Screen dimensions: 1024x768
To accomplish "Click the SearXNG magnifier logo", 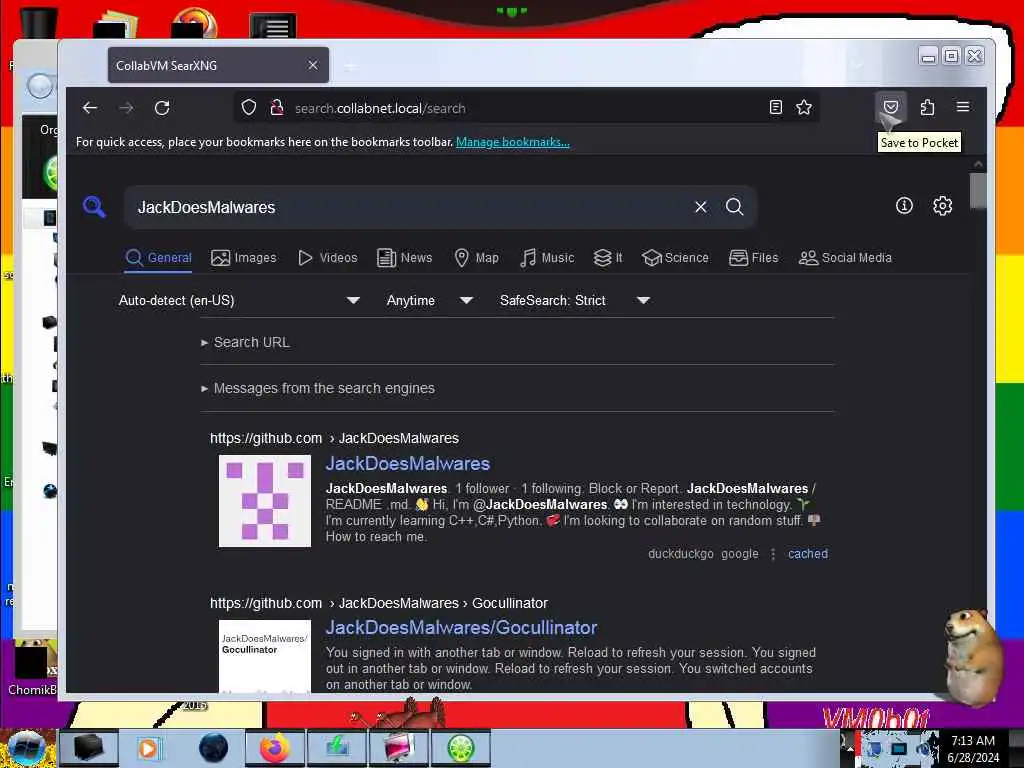I will click(94, 207).
